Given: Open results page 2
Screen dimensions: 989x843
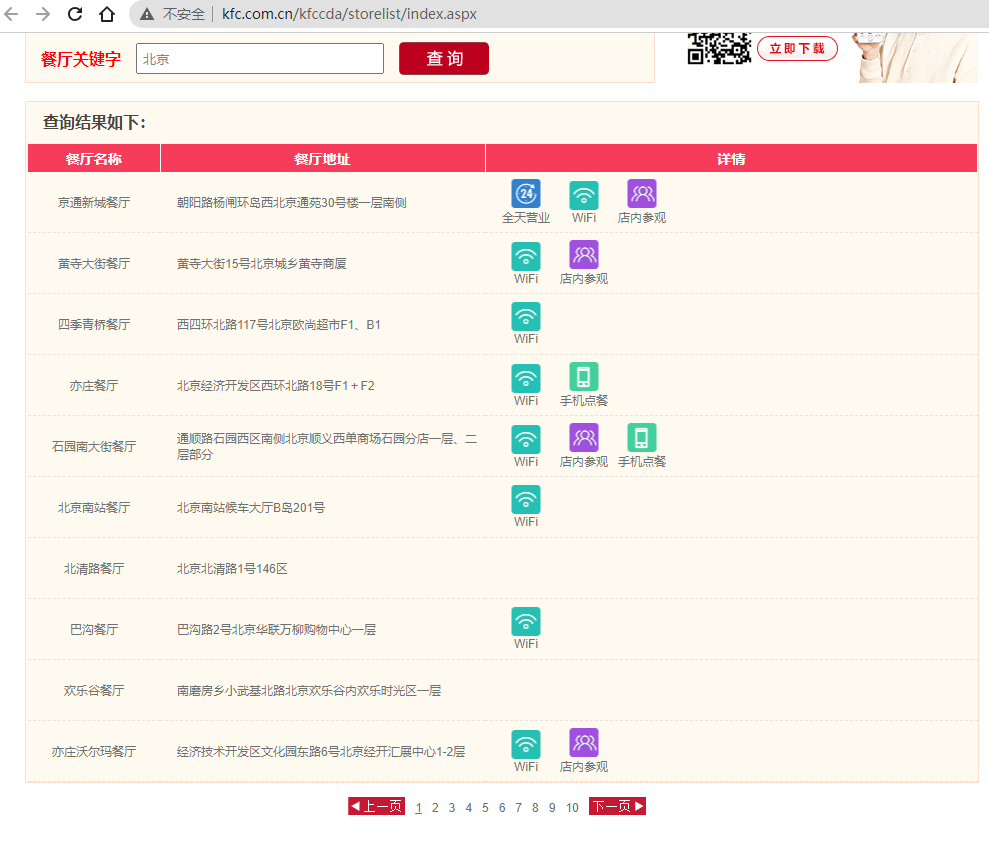Looking at the screenshot, I should [435, 808].
